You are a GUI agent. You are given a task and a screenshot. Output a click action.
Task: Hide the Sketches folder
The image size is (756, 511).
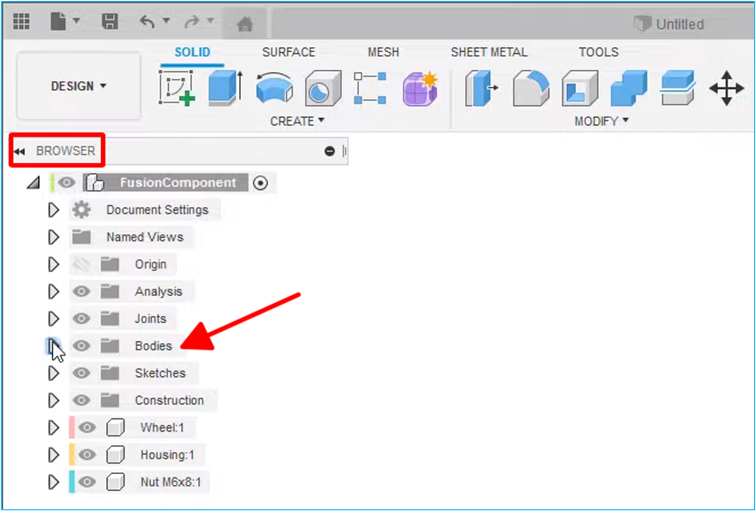pos(81,373)
